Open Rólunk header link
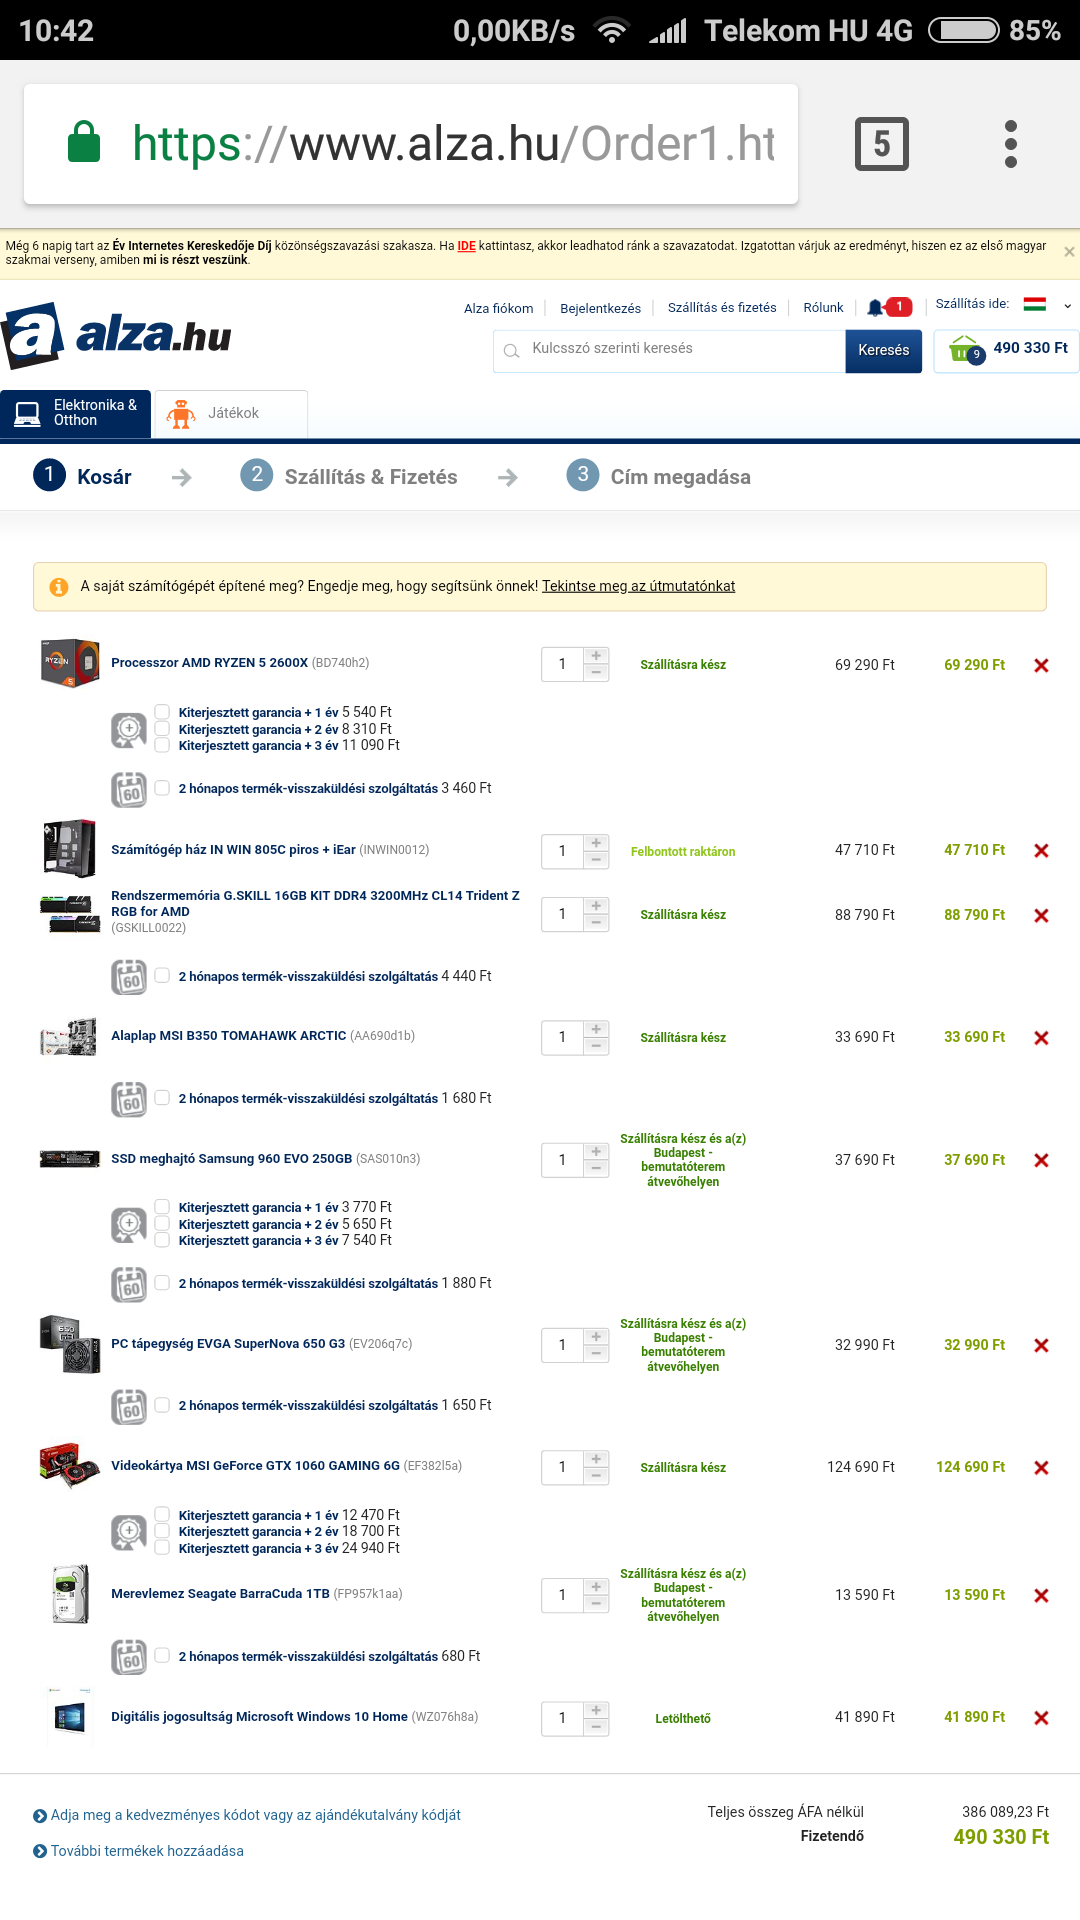Viewport: 1080px width, 1920px height. [x=823, y=308]
